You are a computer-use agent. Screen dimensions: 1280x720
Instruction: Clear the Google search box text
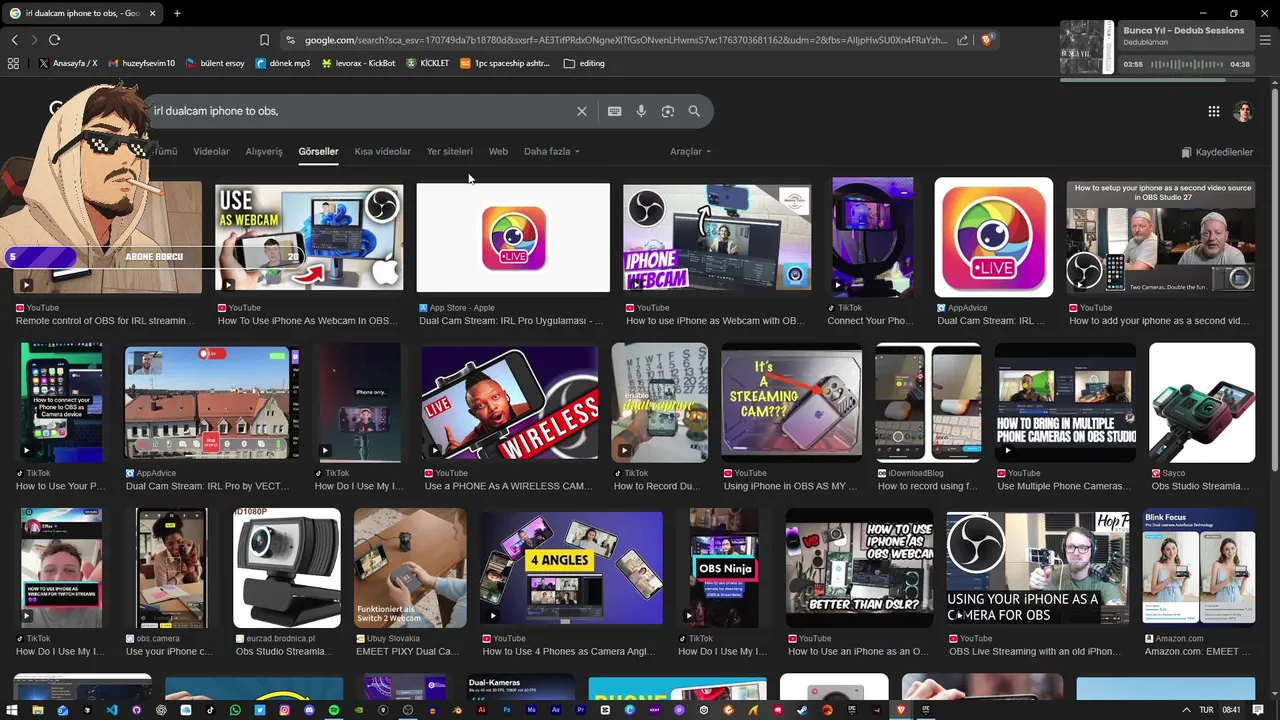[581, 111]
